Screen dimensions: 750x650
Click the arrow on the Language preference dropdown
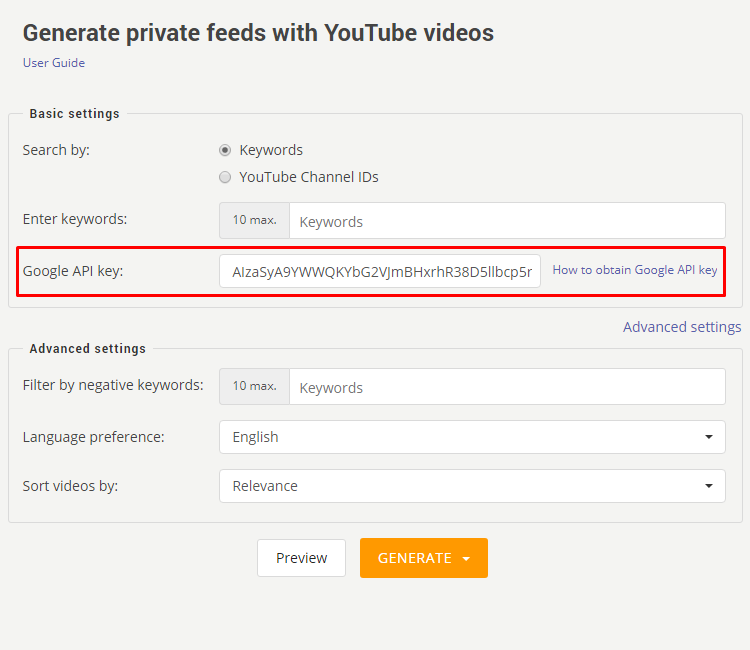(x=709, y=437)
